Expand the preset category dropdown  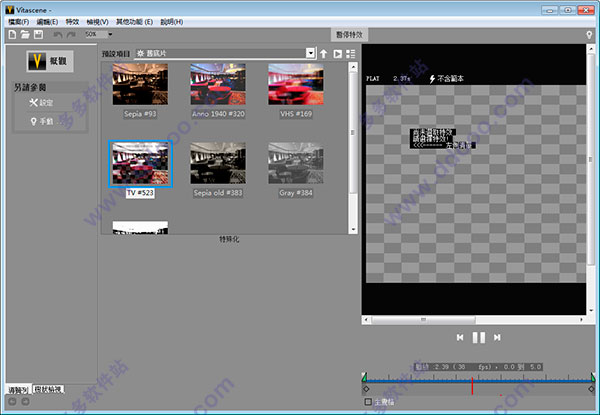(311, 53)
